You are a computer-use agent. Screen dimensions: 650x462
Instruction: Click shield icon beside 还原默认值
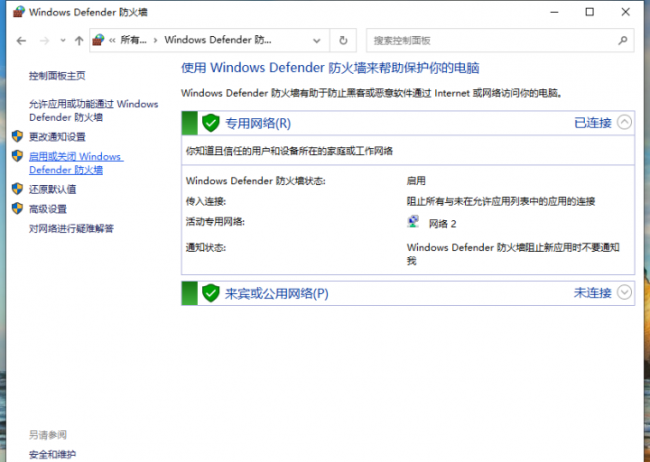(17, 189)
